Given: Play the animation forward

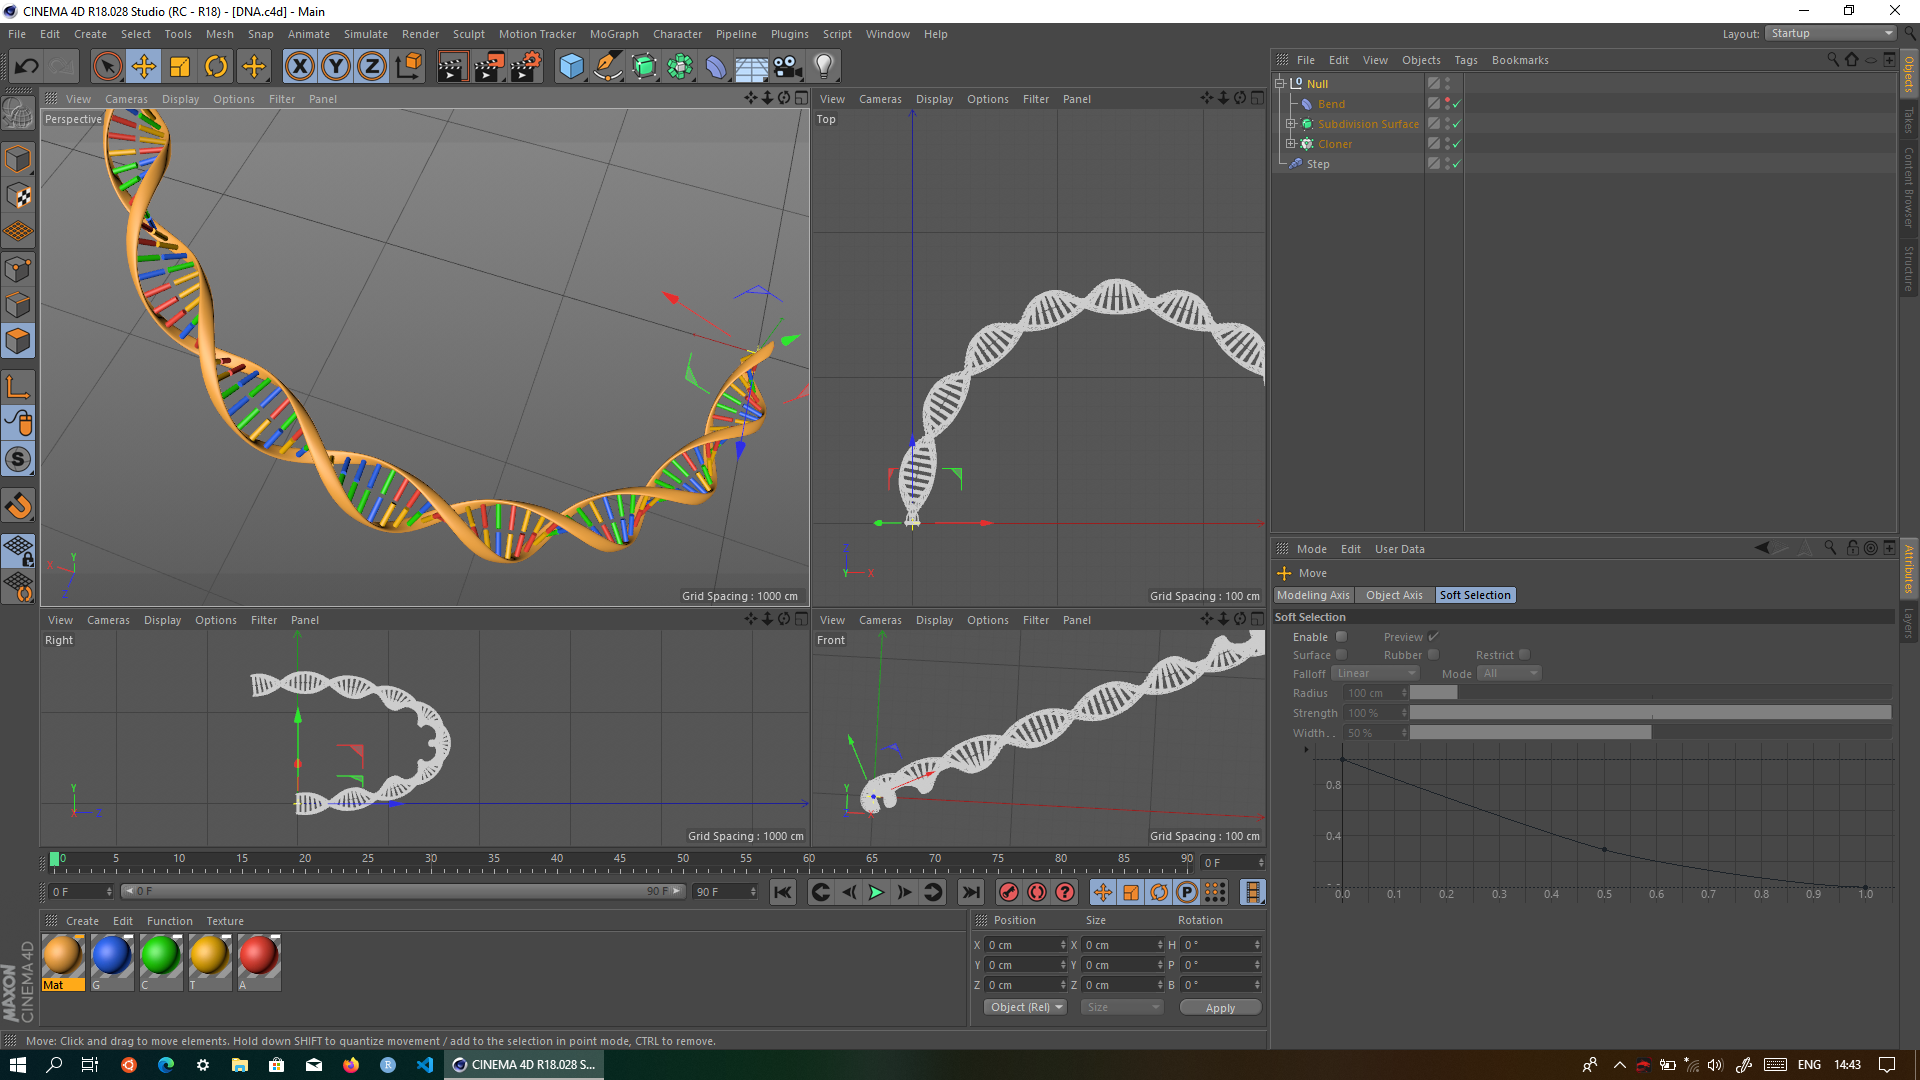Looking at the screenshot, I should click(x=876, y=892).
